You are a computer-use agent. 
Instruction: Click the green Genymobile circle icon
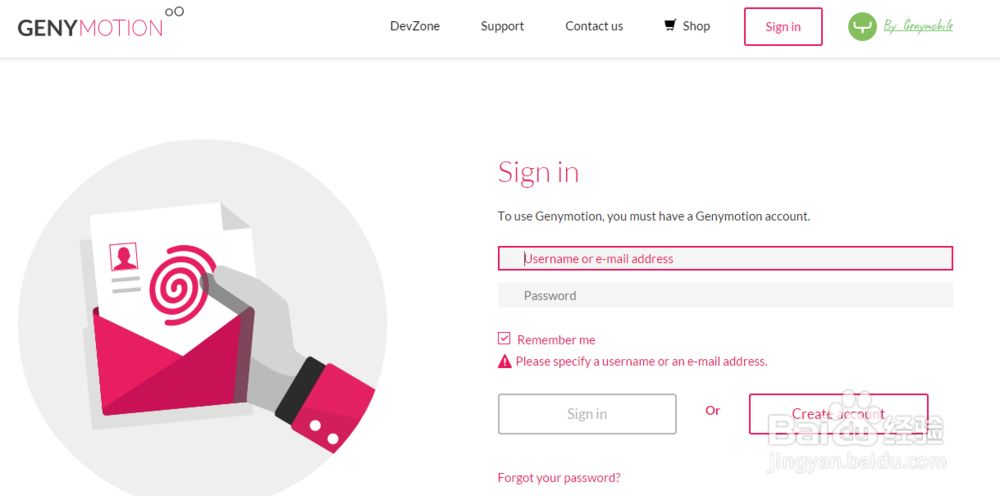tap(862, 27)
